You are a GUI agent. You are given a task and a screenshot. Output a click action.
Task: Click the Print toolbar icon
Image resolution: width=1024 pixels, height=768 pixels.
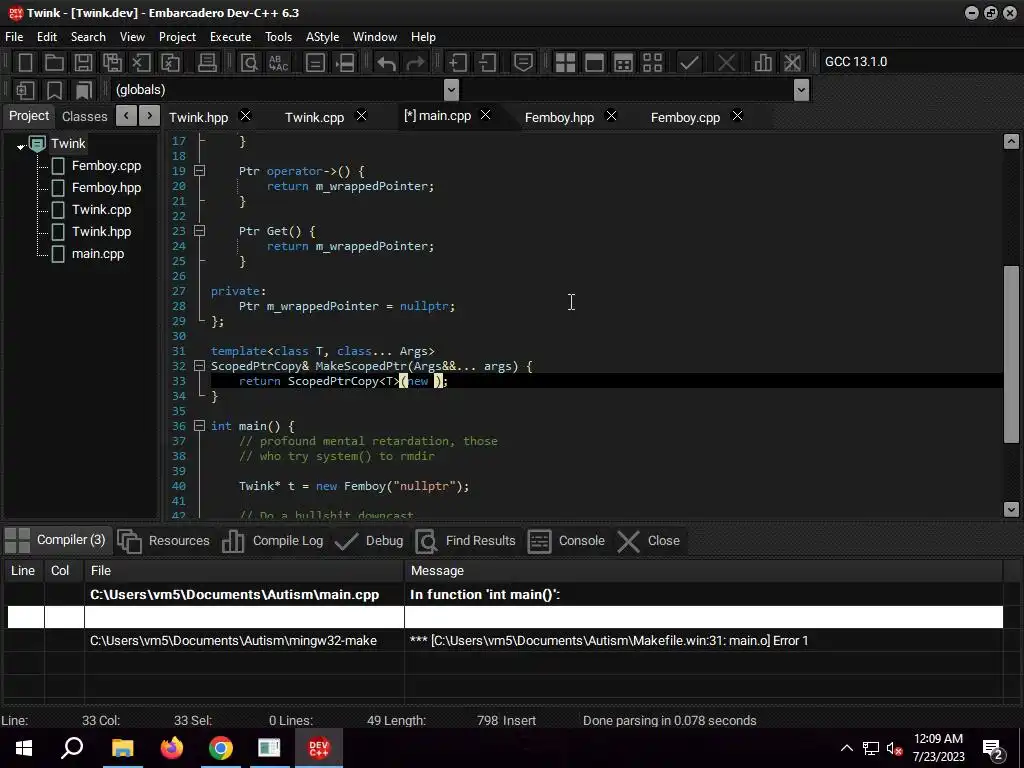pos(207,63)
